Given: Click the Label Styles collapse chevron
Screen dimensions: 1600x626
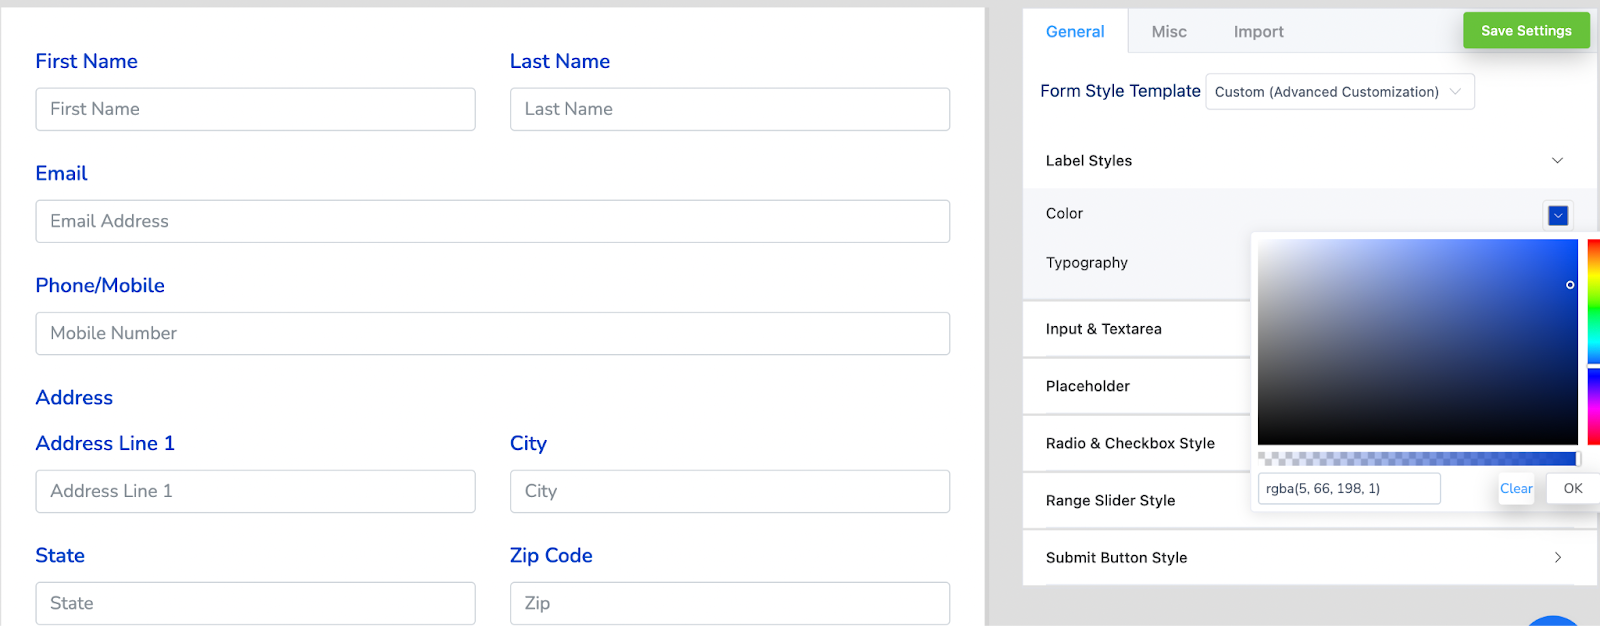Looking at the screenshot, I should tap(1557, 161).
